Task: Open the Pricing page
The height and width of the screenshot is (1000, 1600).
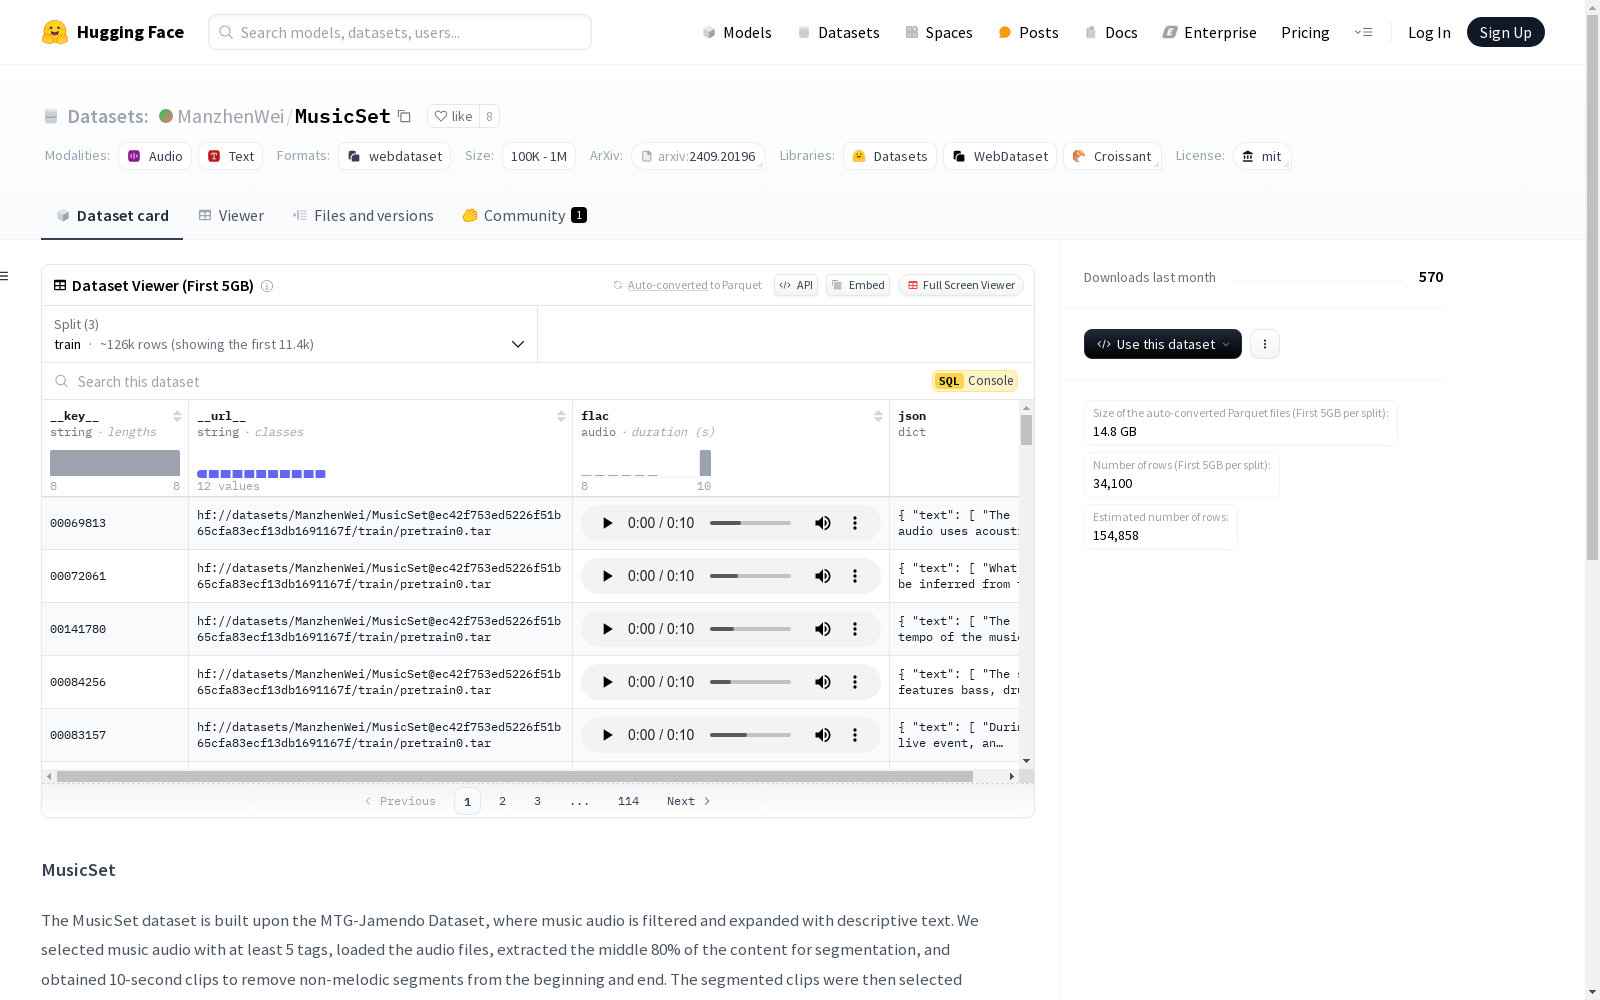Action: (x=1305, y=32)
